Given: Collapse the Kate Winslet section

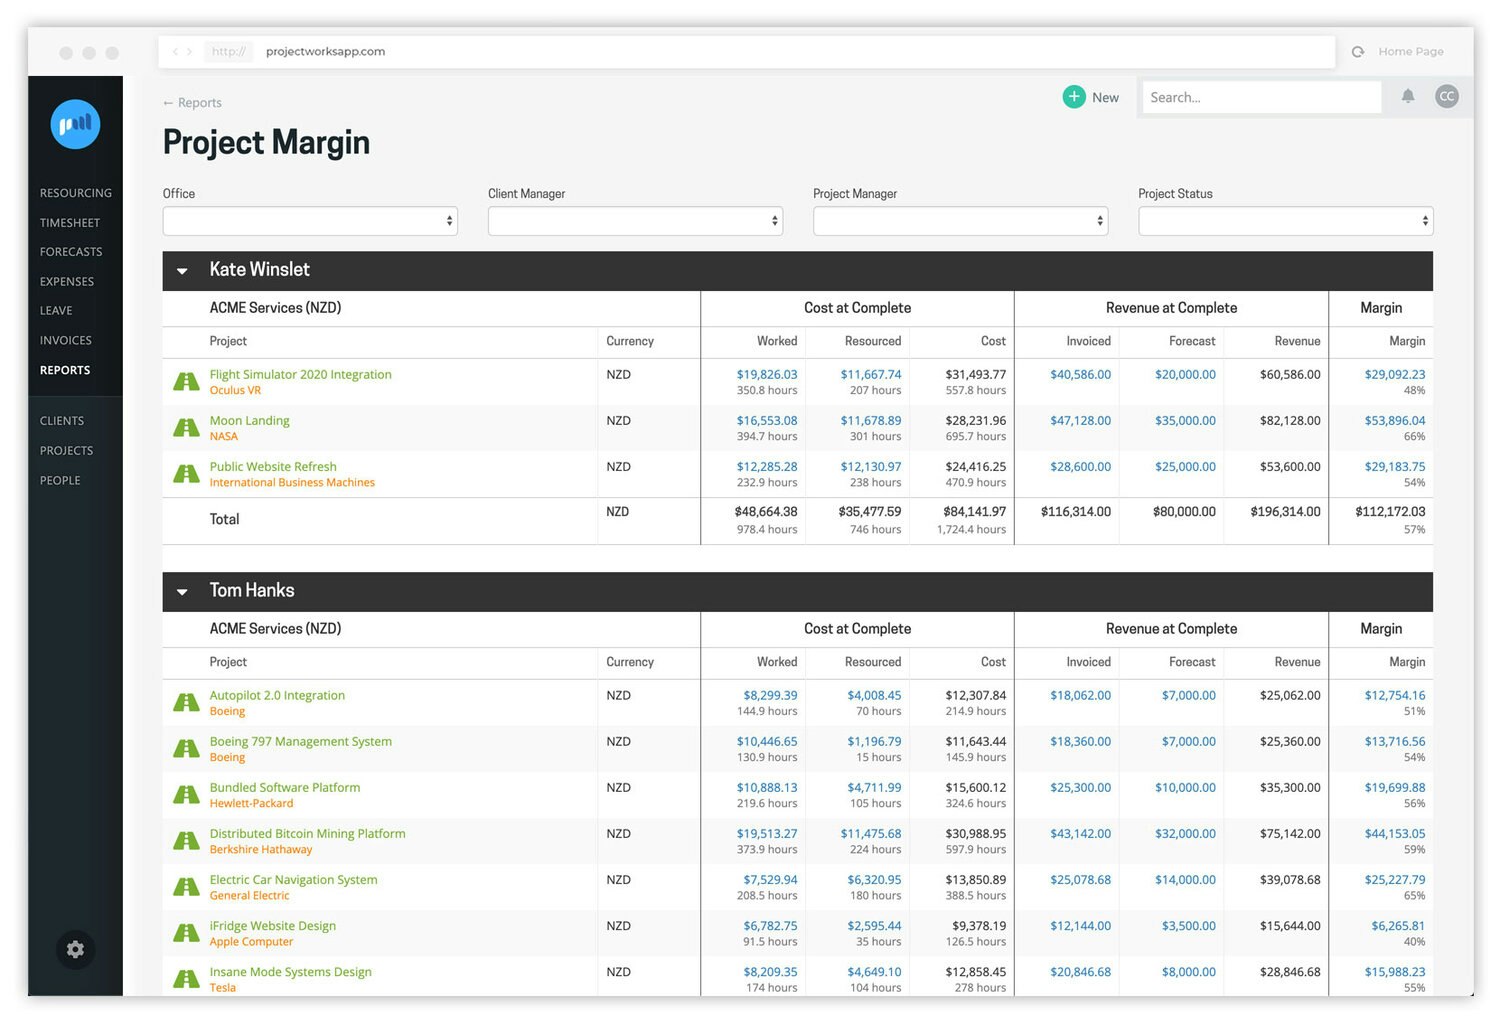Looking at the screenshot, I should (x=182, y=271).
